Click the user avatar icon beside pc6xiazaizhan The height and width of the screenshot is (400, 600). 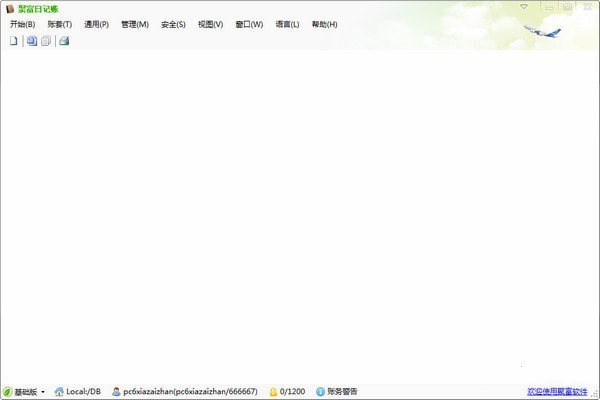tap(116, 392)
